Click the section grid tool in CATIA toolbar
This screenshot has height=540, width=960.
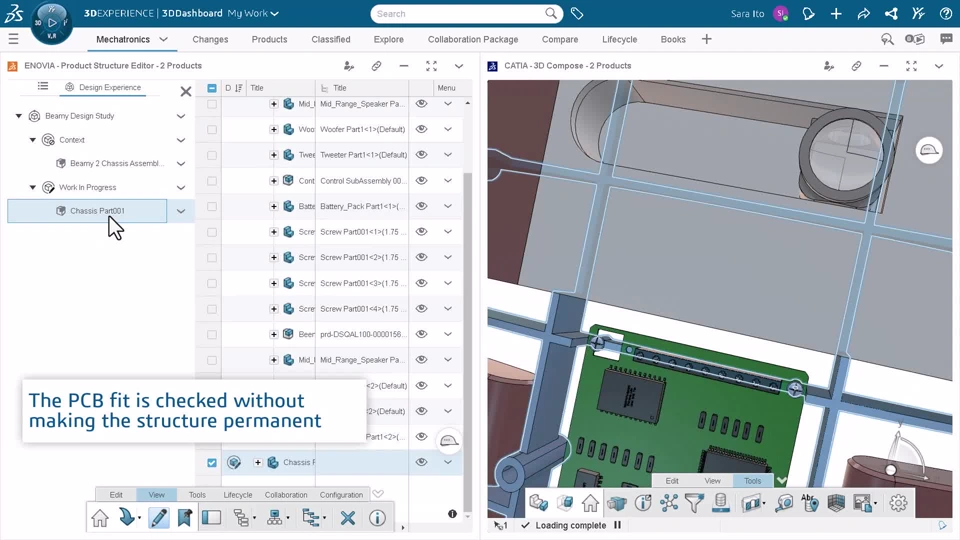point(836,503)
